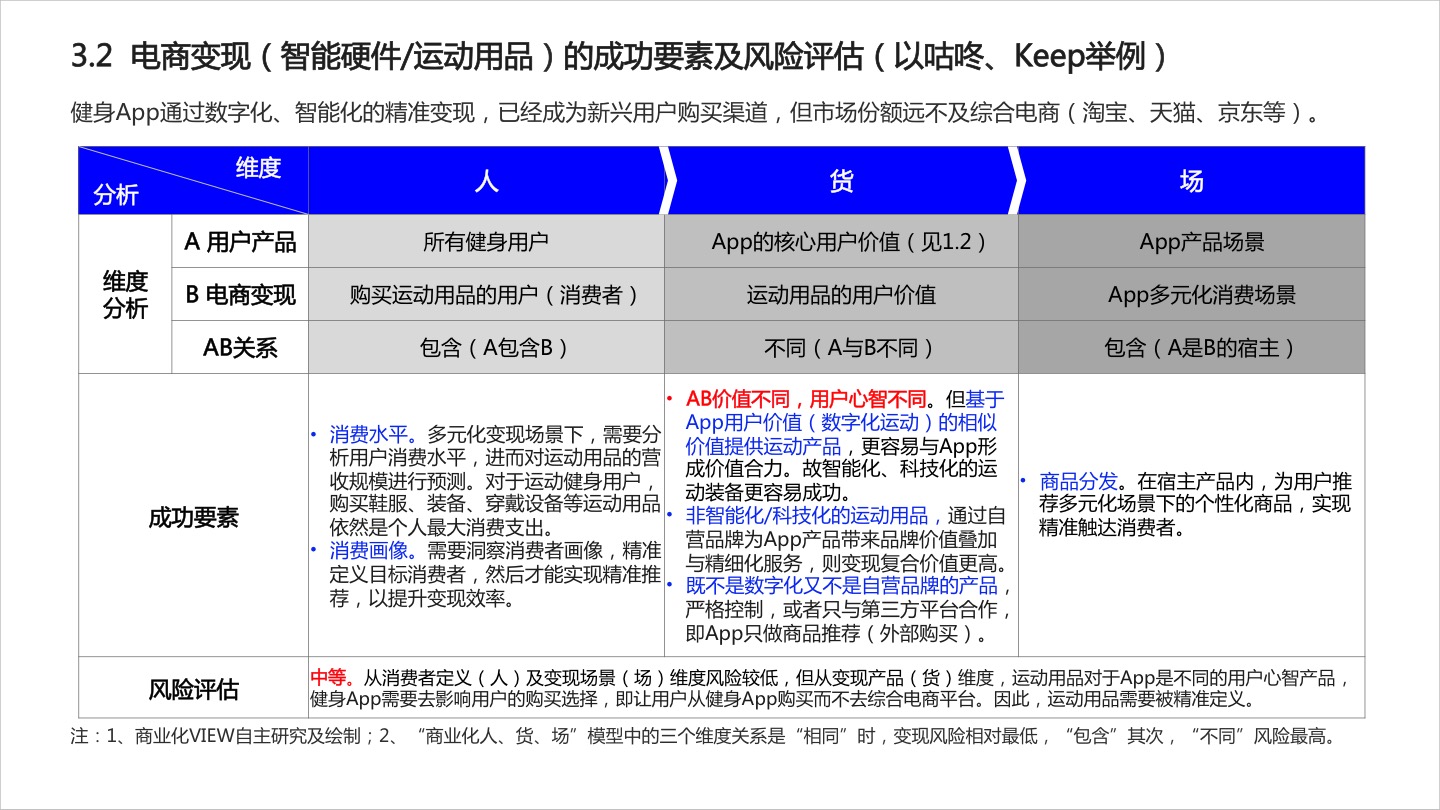This screenshot has height=810, width=1440.
Task: Select the blue header 人
Action: pyautogui.click(x=486, y=181)
